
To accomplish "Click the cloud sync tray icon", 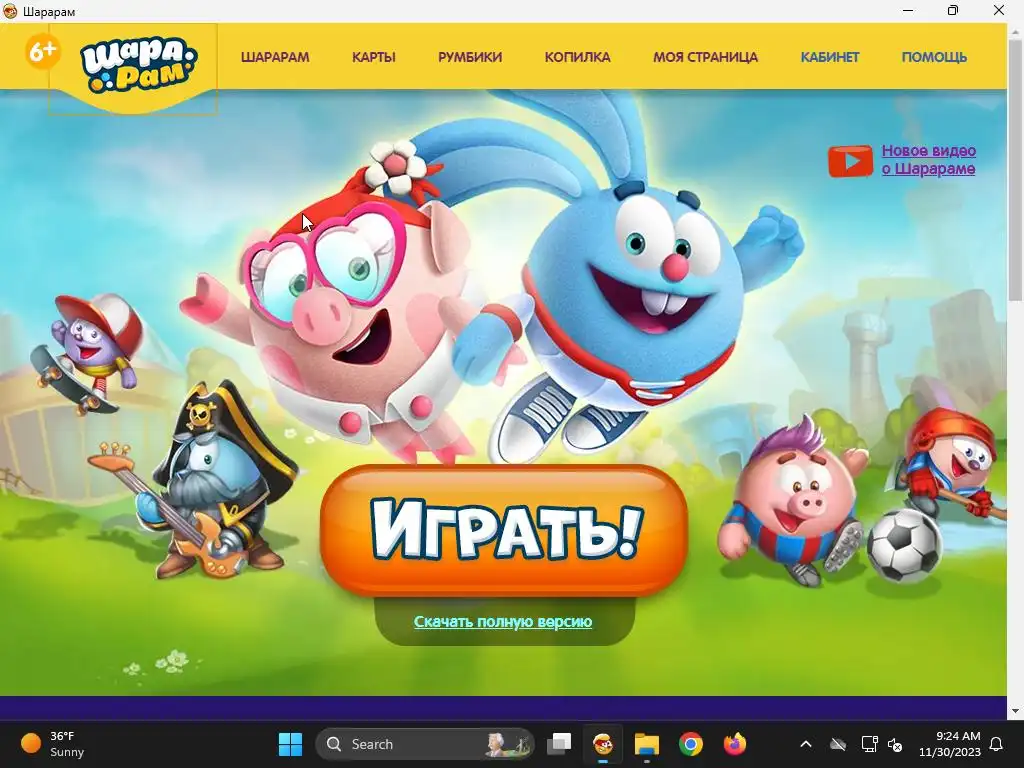I will click(x=837, y=744).
